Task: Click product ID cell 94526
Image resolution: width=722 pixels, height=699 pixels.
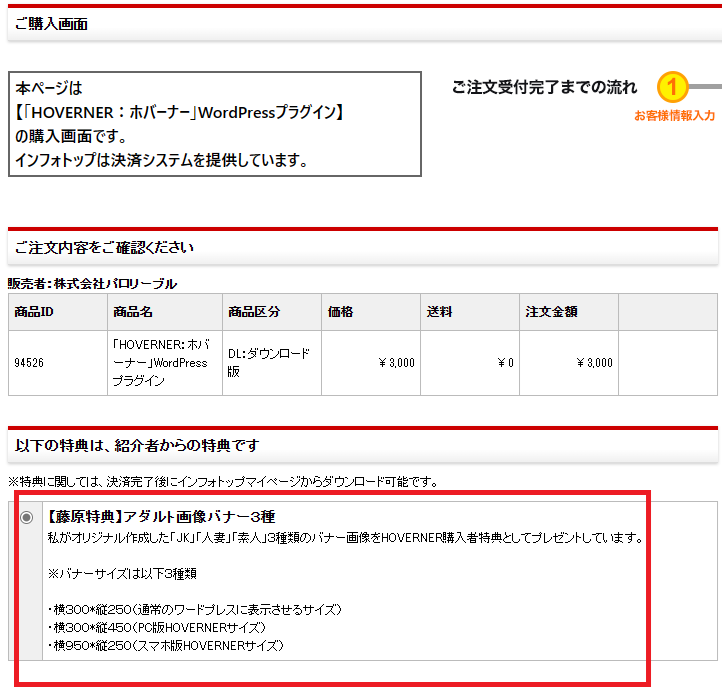Action: (x=58, y=363)
